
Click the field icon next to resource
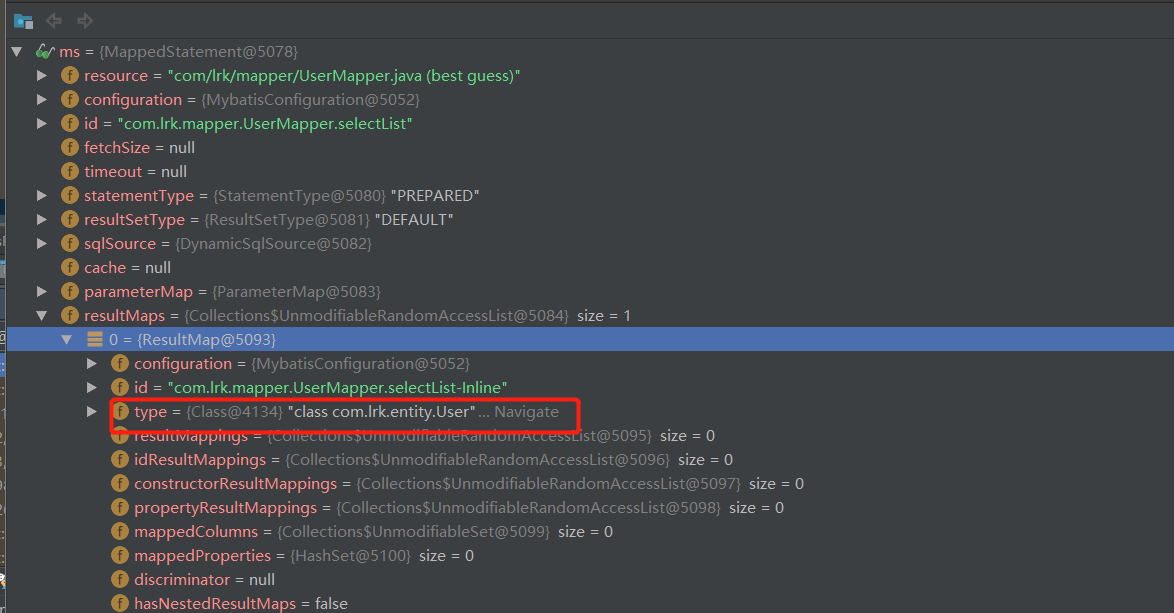tap(69, 76)
